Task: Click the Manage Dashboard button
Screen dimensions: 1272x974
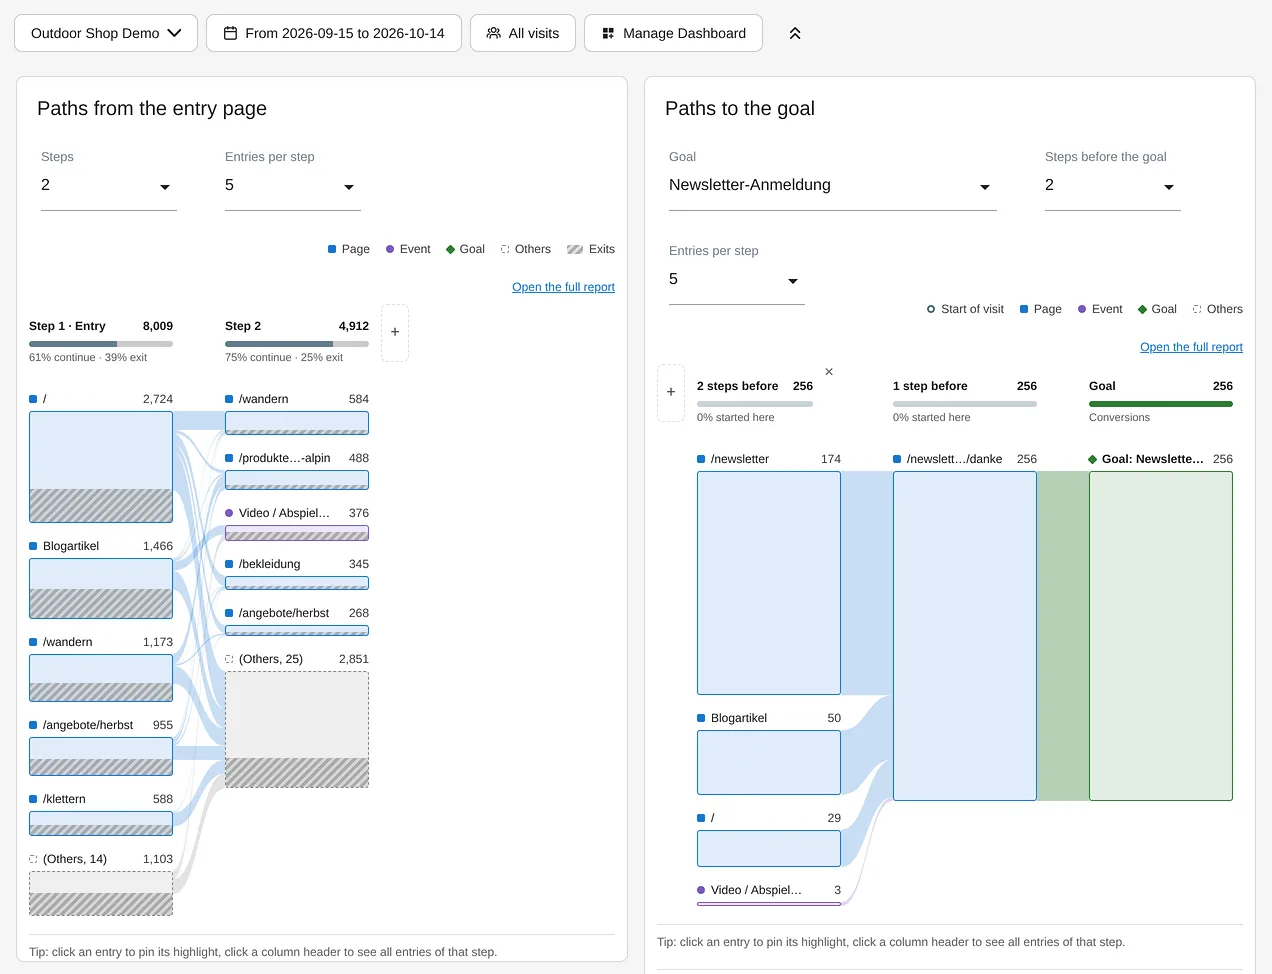Action: (673, 33)
